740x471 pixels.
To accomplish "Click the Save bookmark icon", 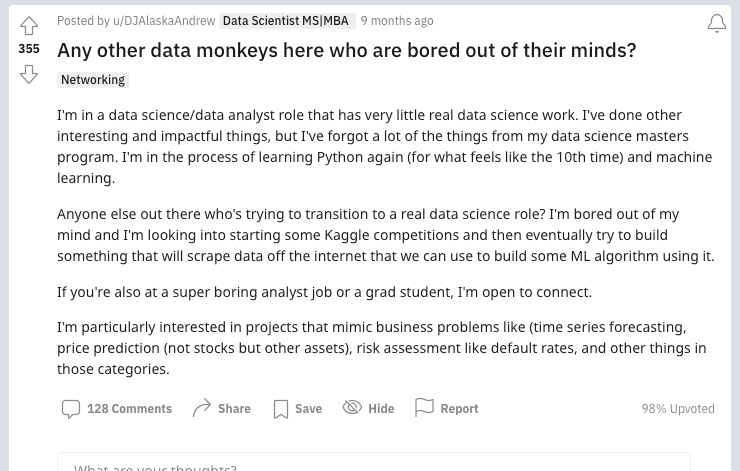I will tap(281, 409).
